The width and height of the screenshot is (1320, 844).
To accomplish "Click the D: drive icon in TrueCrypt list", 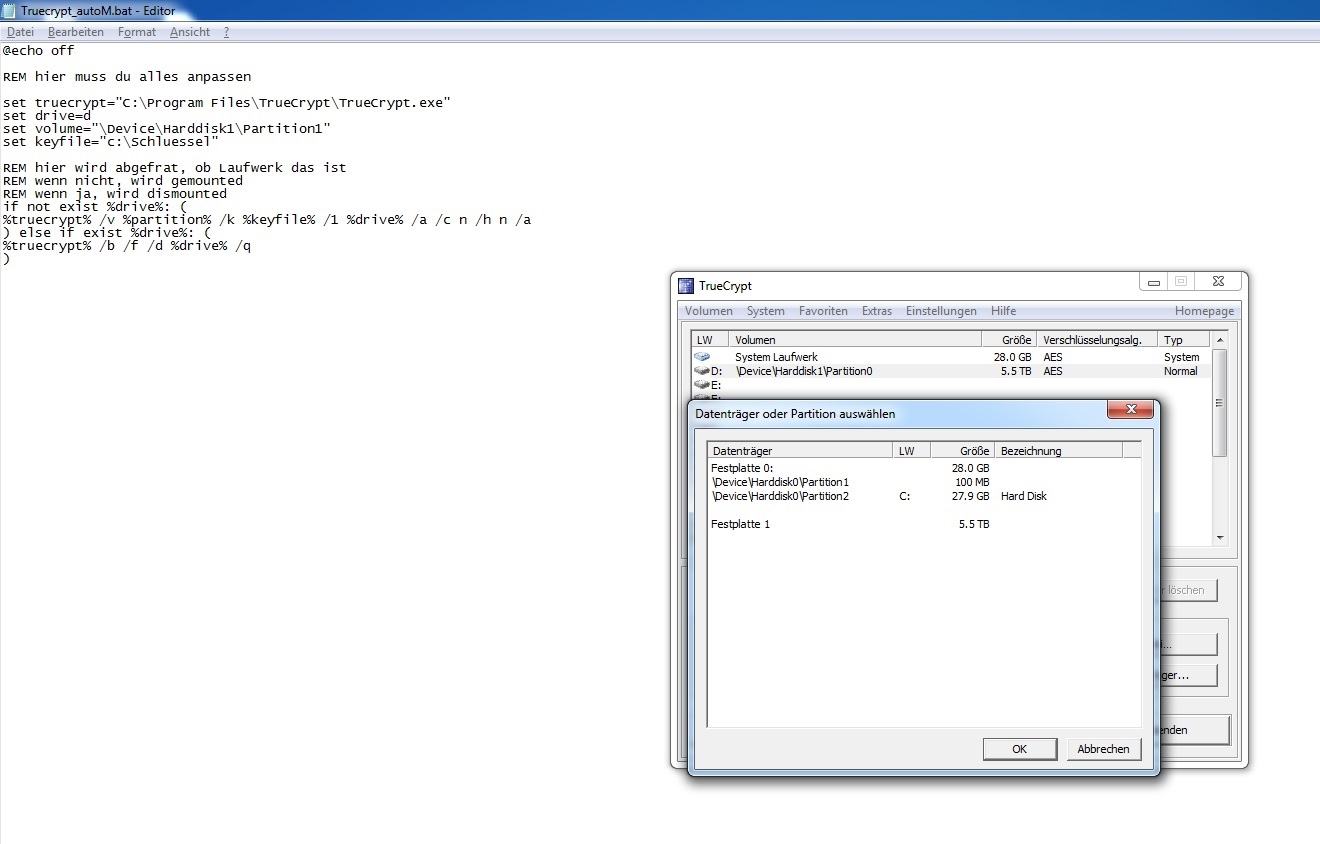I will click(x=702, y=371).
